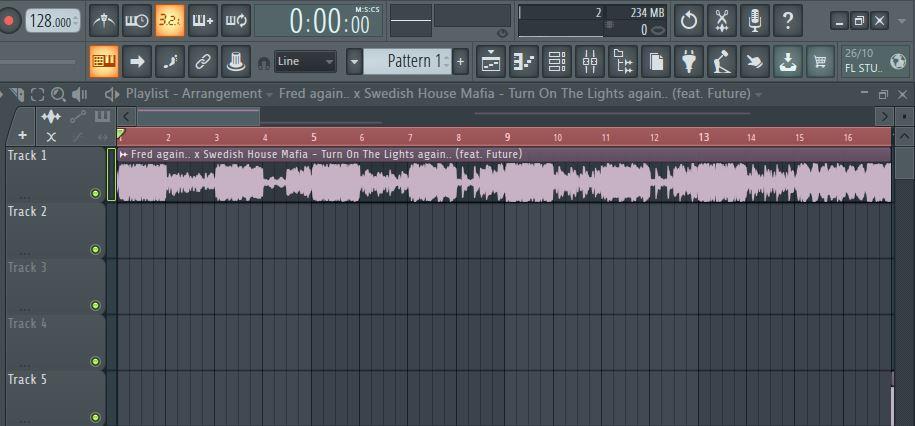915x426 pixels.
Task: Click the plus add-track button
Action: [22, 135]
